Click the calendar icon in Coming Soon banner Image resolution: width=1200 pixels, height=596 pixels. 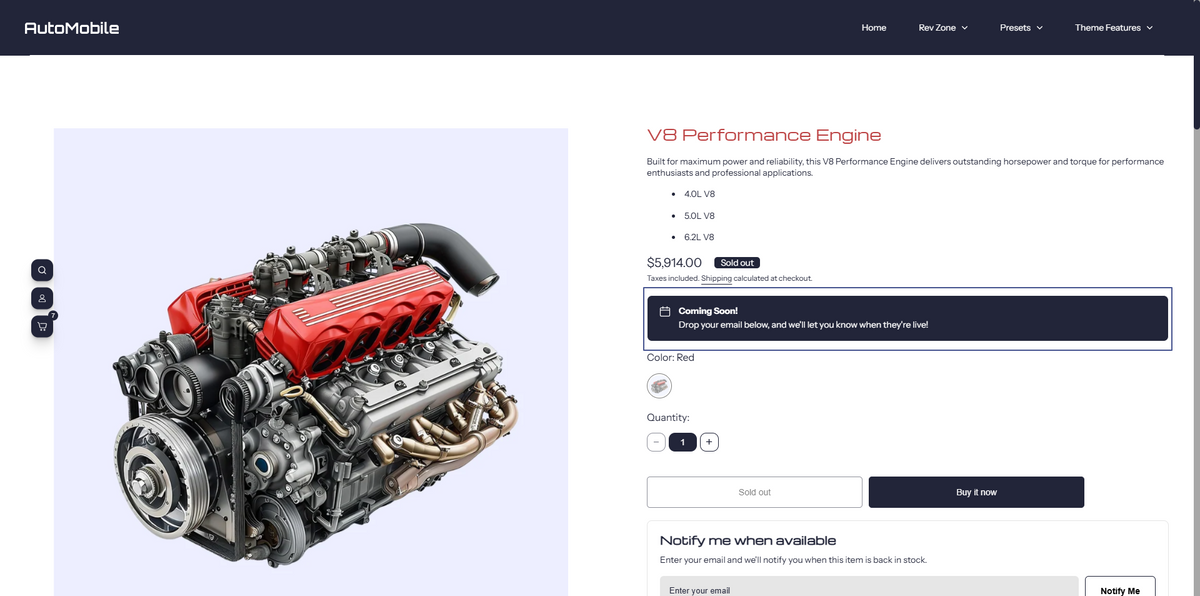click(664, 311)
